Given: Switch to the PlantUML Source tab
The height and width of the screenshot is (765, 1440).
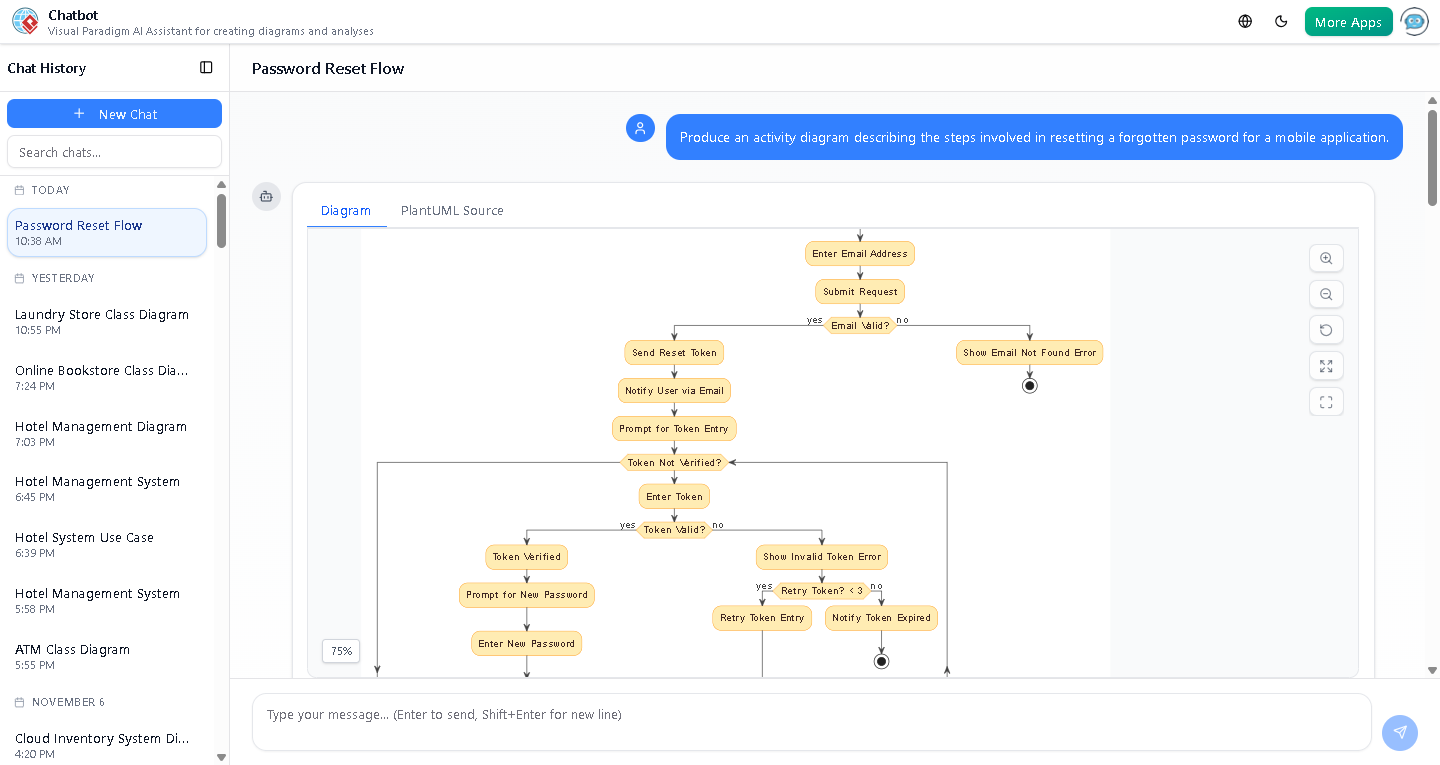Looking at the screenshot, I should coord(451,210).
